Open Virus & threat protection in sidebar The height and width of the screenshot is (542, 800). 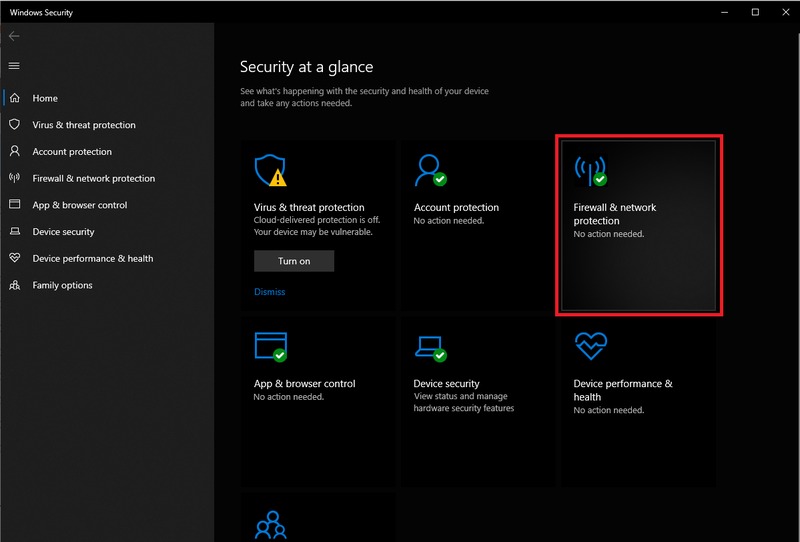point(83,125)
